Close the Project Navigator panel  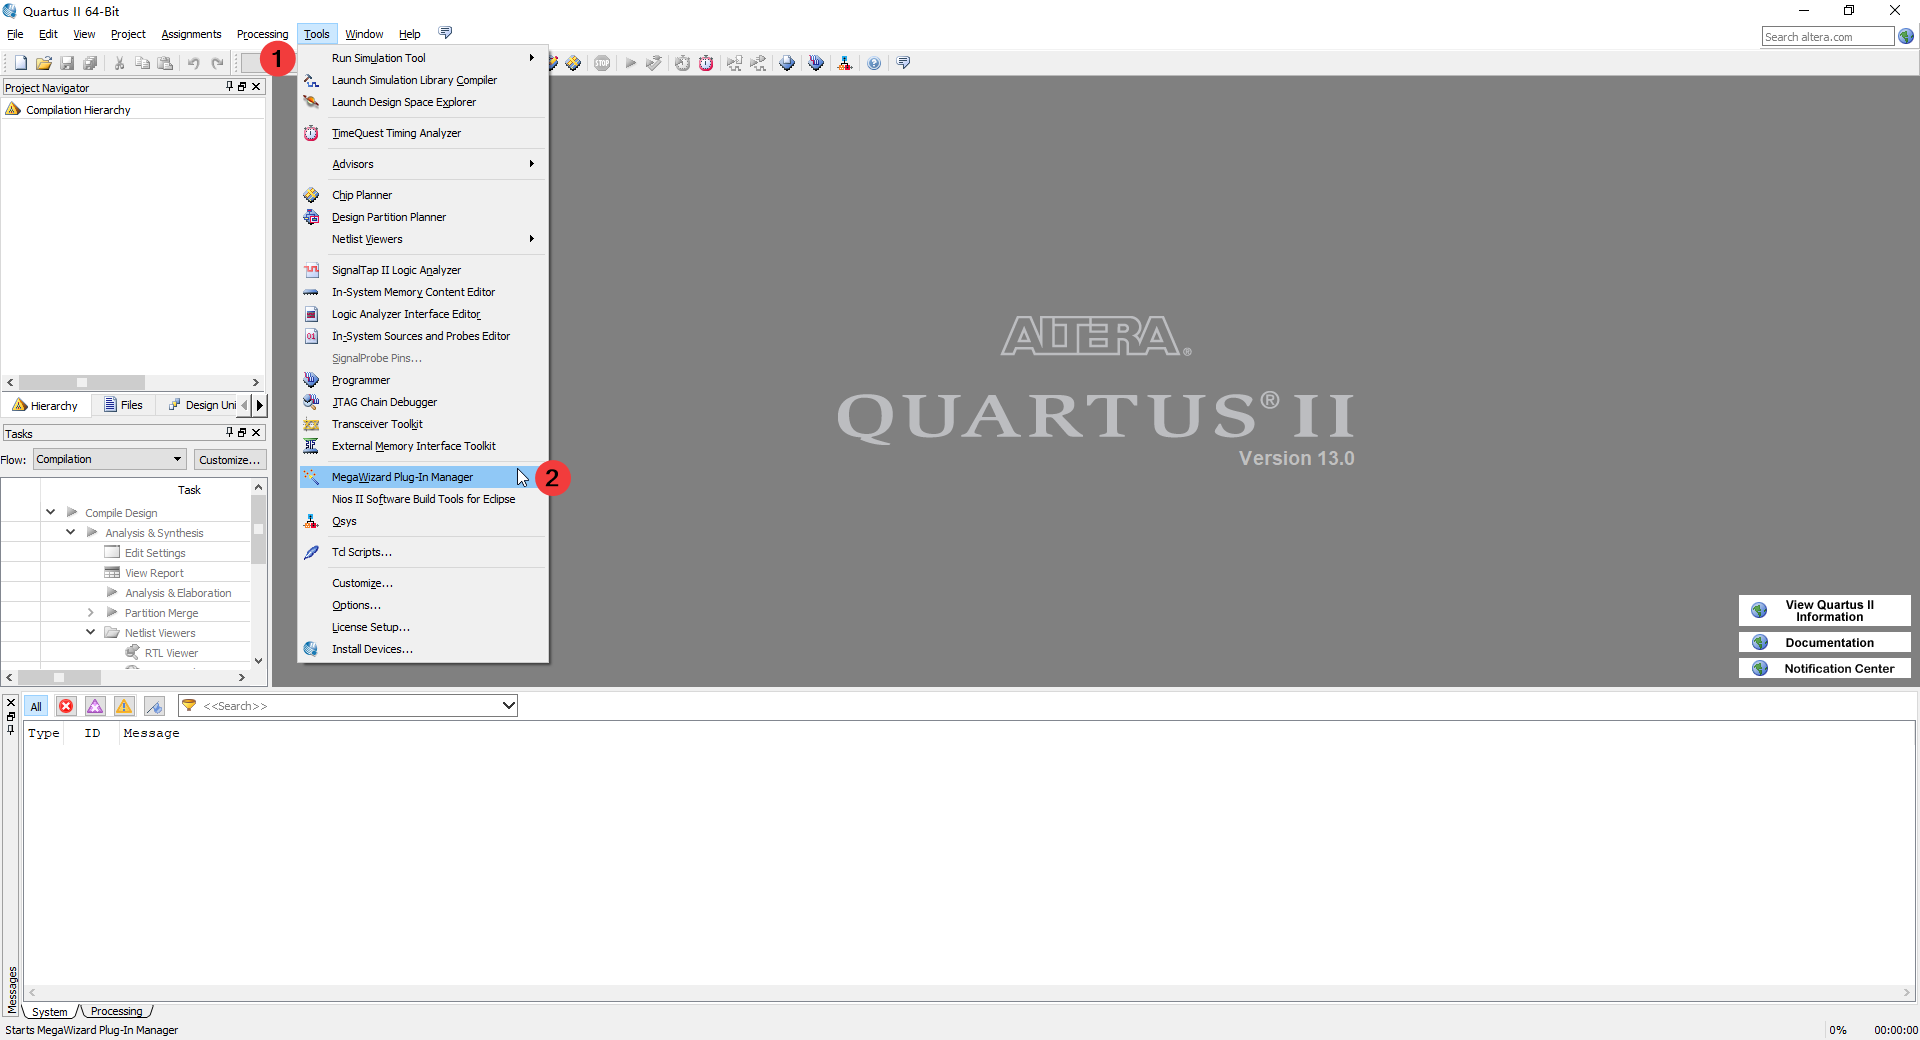click(256, 87)
